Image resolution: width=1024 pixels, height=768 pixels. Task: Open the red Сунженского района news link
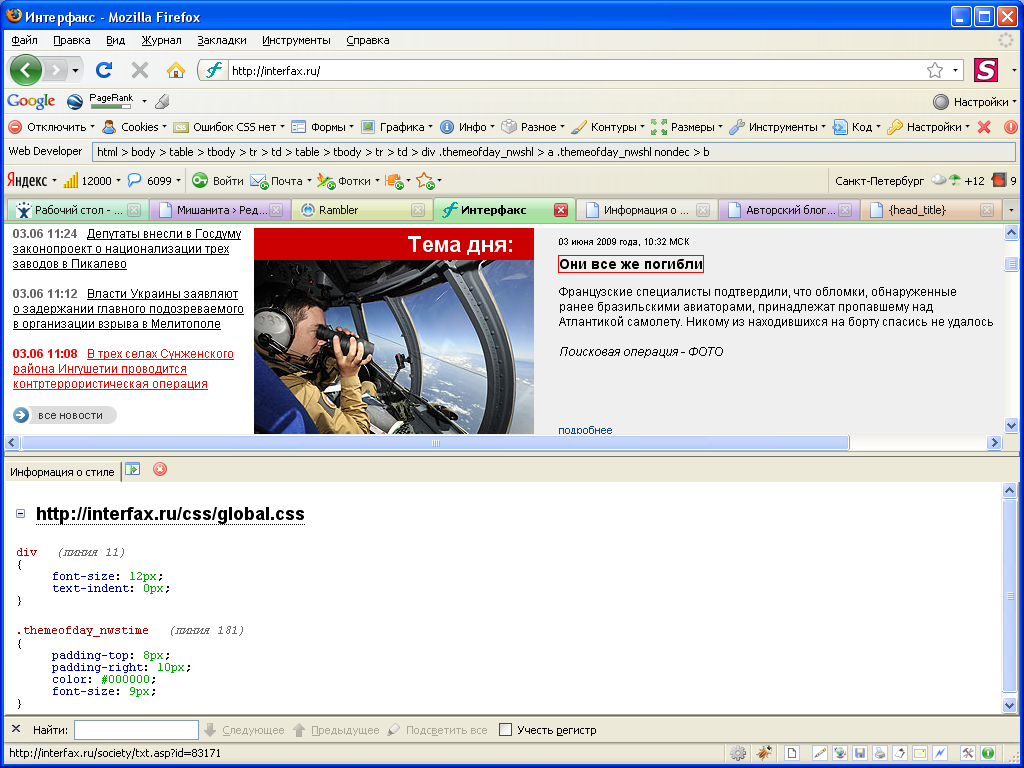[x=123, y=369]
